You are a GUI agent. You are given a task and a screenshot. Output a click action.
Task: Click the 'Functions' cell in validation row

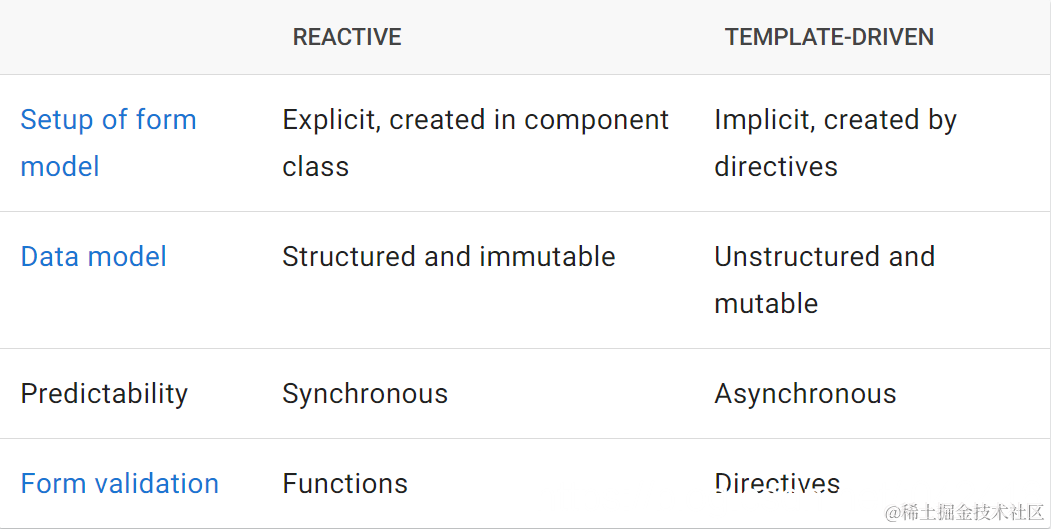(345, 484)
